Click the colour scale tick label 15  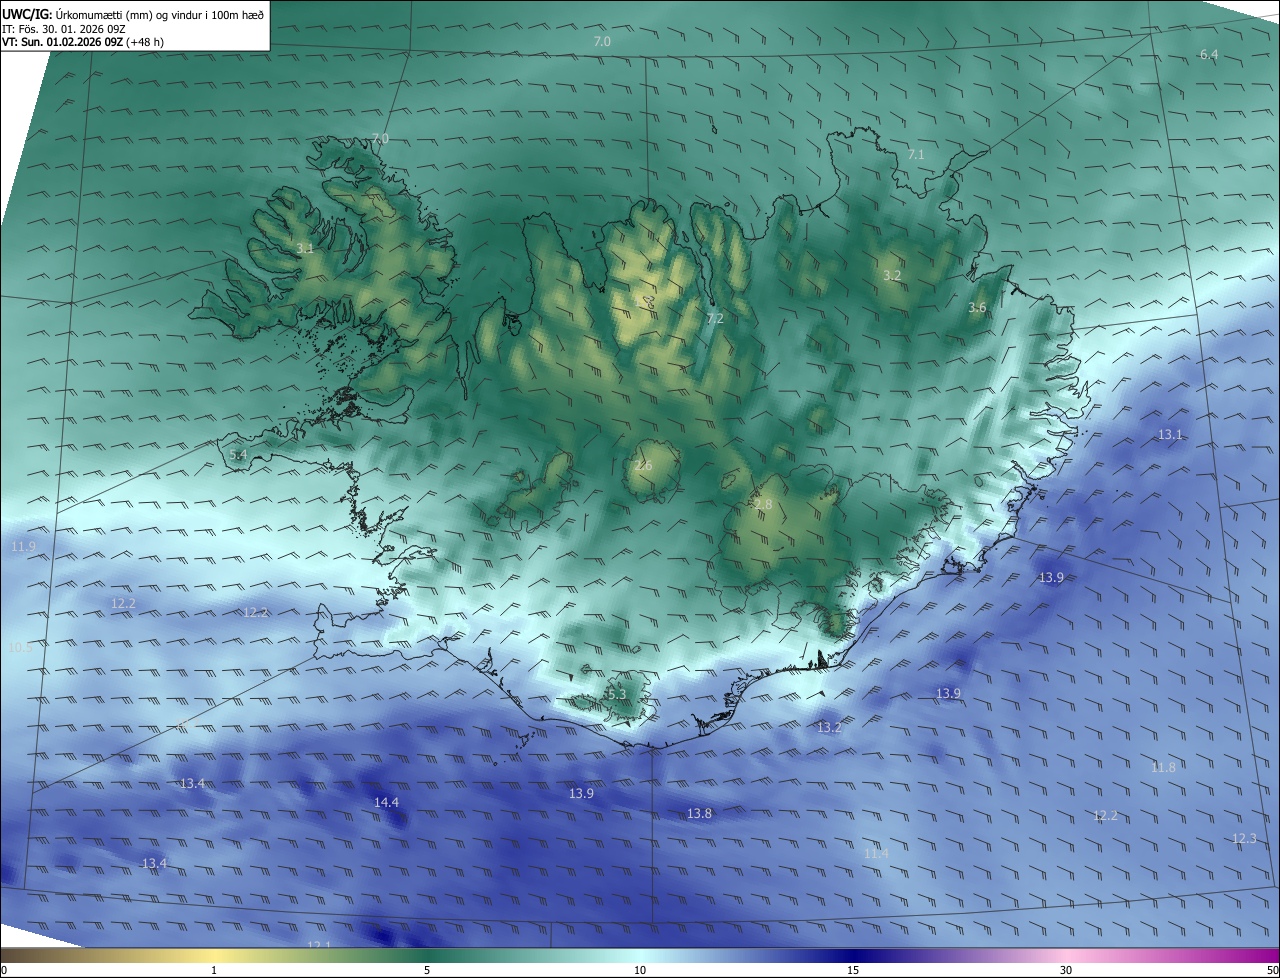click(853, 971)
